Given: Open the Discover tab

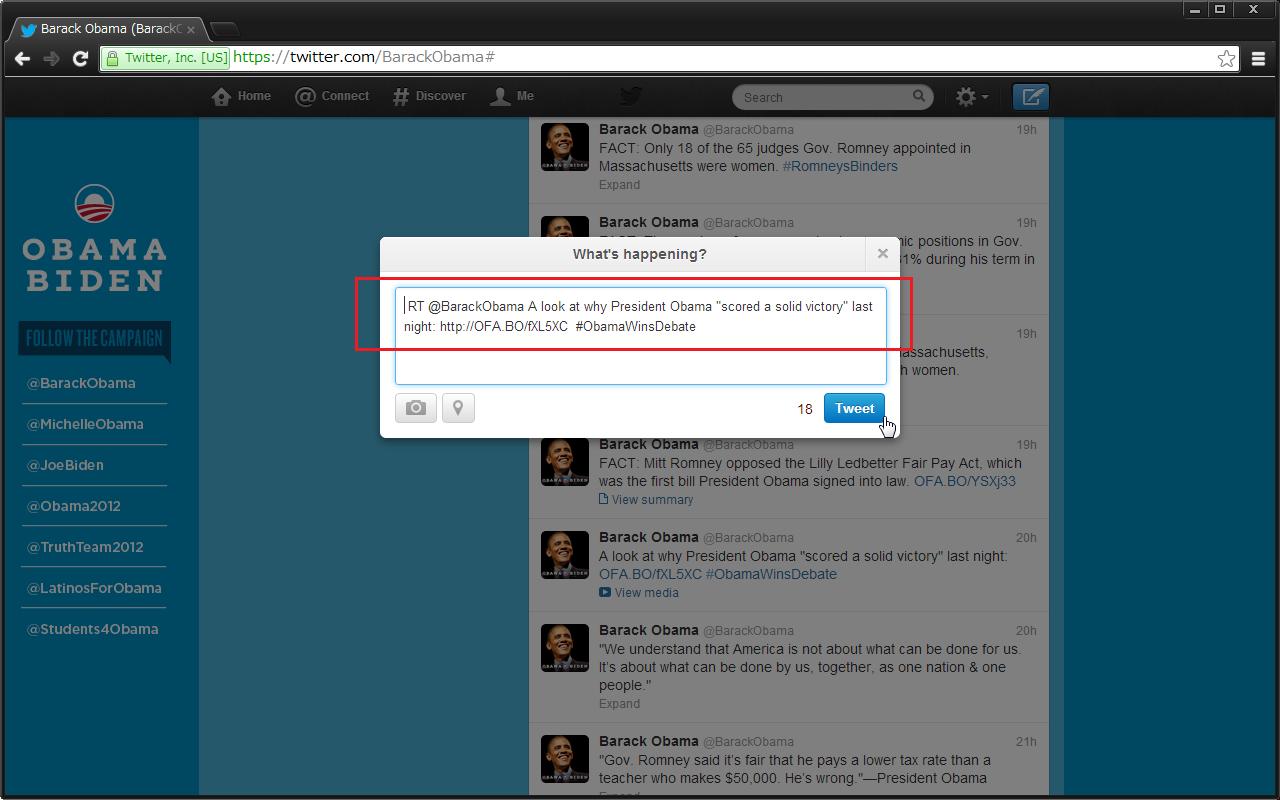Looking at the screenshot, I should click(x=429, y=96).
